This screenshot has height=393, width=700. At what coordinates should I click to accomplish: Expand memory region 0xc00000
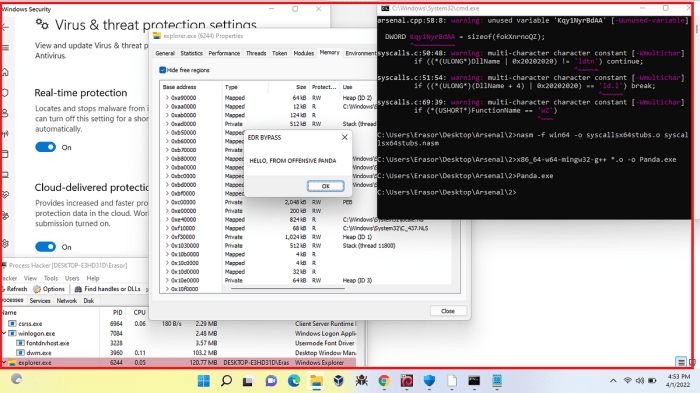[167, 202]
